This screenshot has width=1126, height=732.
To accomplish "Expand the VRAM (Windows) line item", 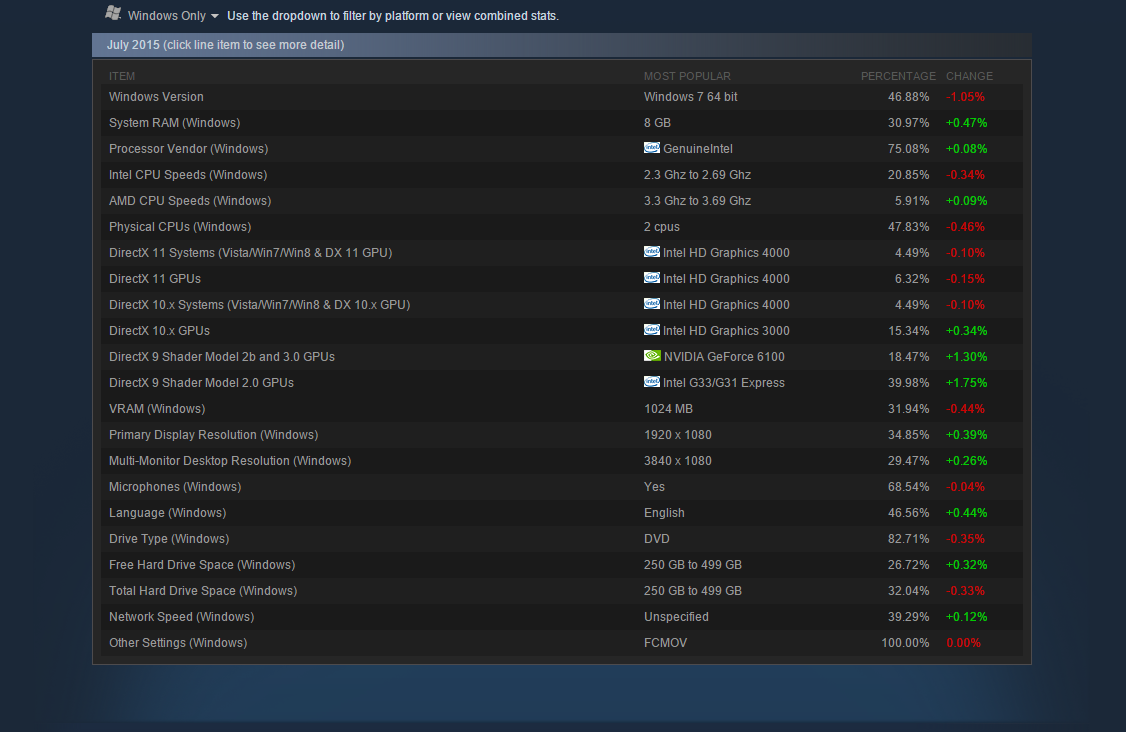I will [562, 409].
